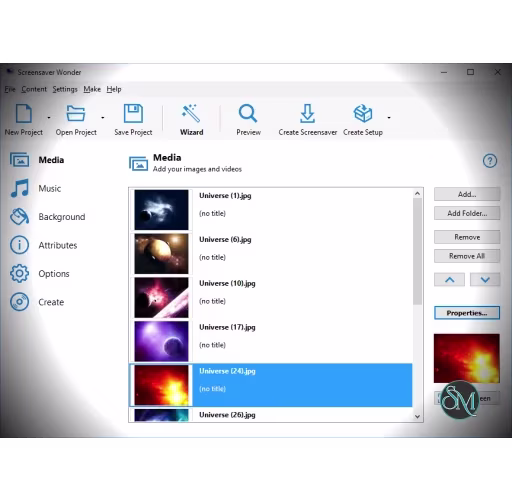This screenshot has height=500, width=512.
Task: Open the Content menu
Action: point(34,89)
